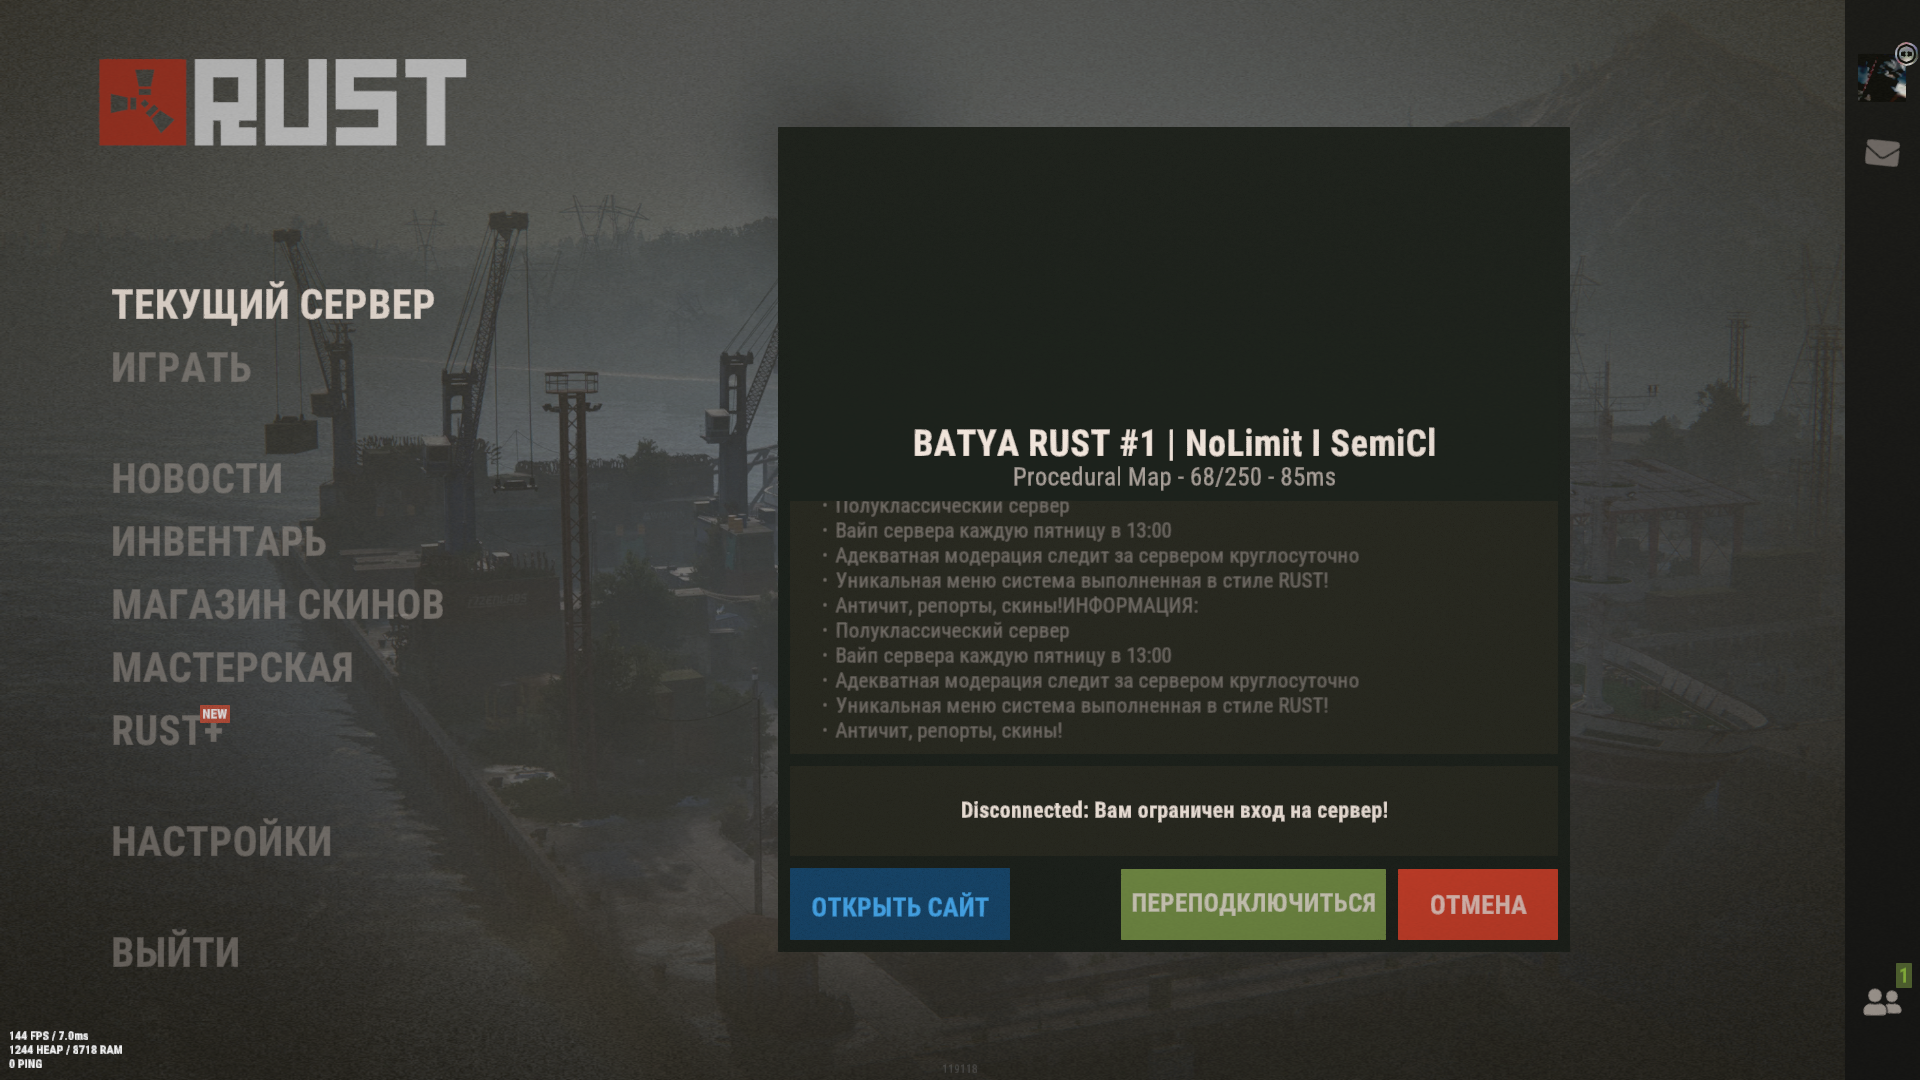This screenshot has height=1080, width=1920.
Task: Click the ОТКРЫТЬ САЙТ button
Action: click(x=899, y=905)
